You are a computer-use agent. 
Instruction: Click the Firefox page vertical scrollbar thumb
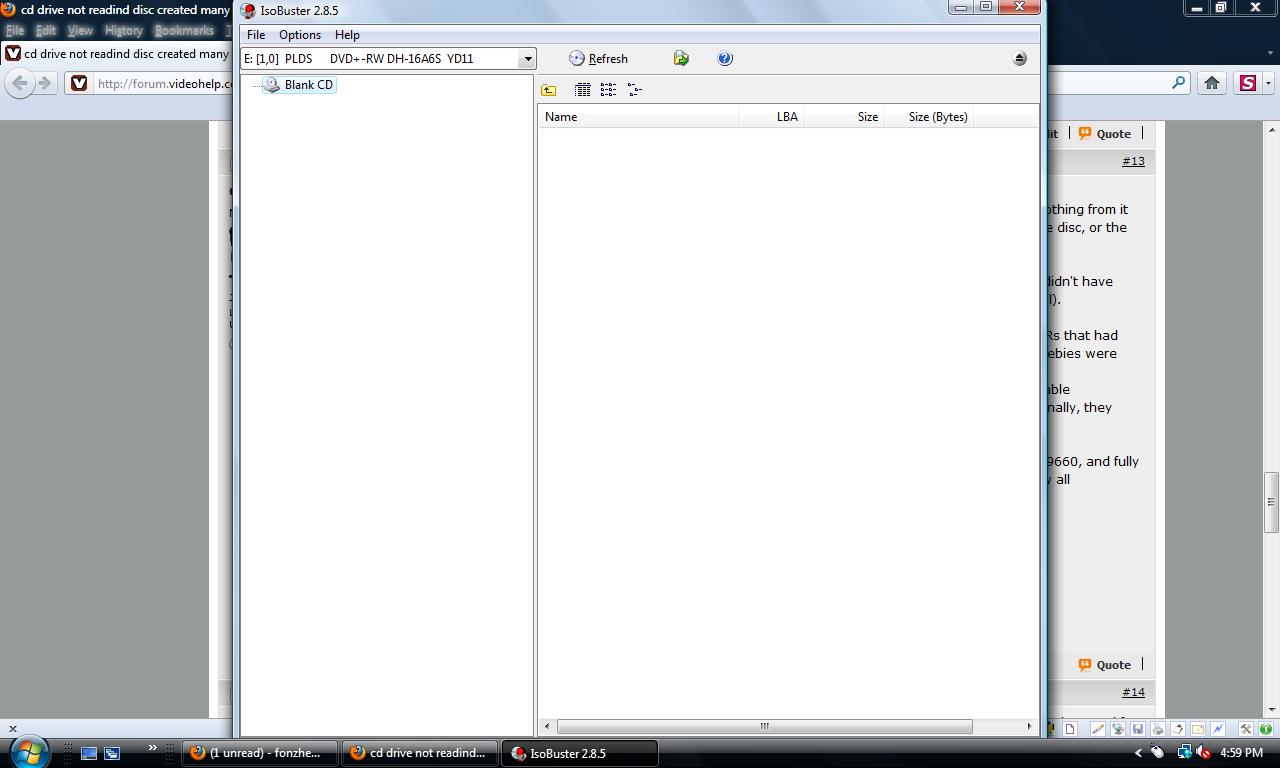[x=1272, y=502]
